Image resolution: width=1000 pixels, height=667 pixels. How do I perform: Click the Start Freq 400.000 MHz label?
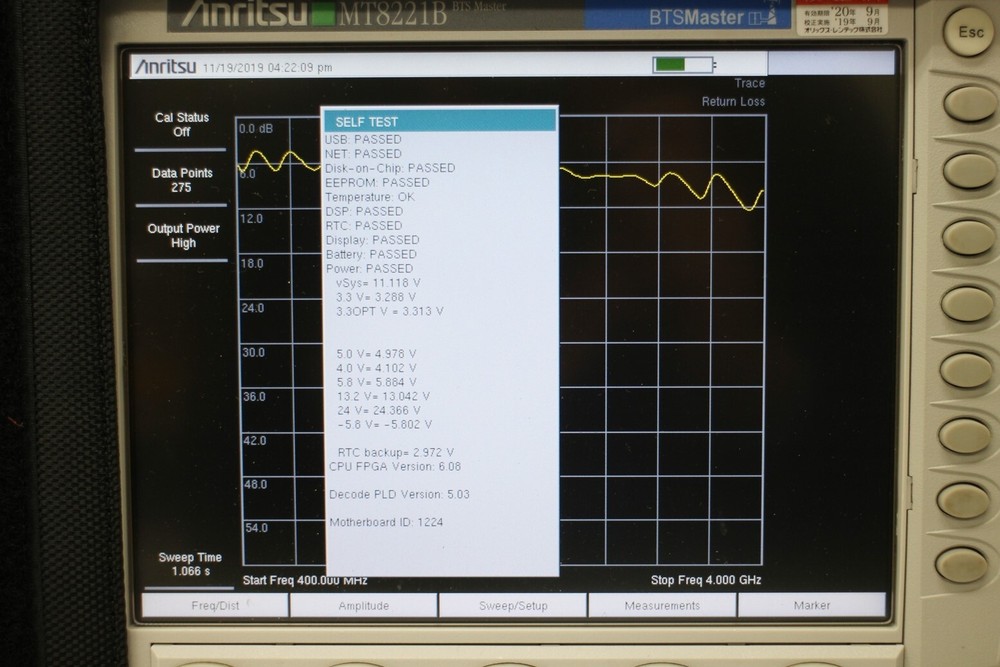tap(304, 579)
